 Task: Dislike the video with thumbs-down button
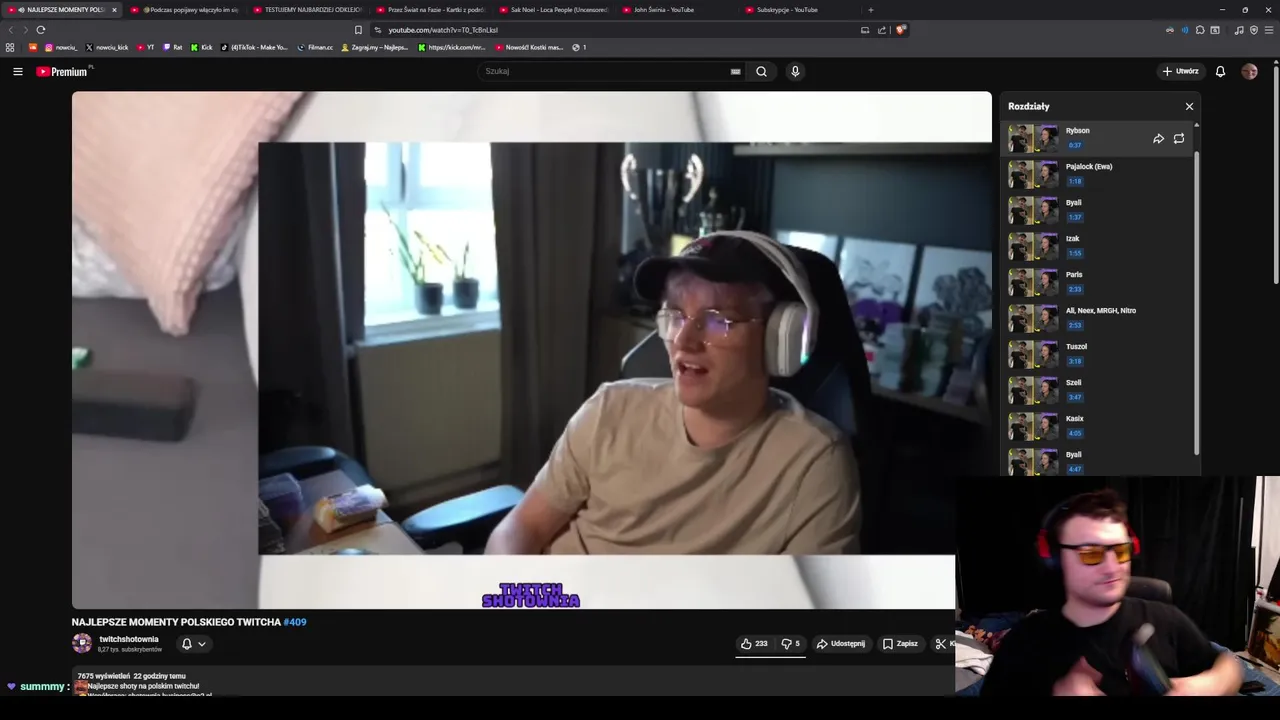(x=790, y=644)
